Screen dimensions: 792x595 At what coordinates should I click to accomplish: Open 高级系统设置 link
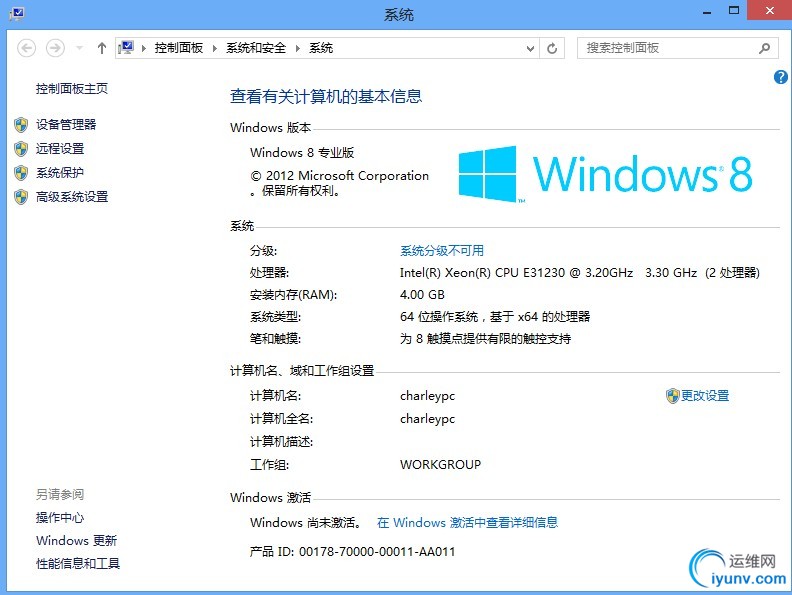click(72, 196)
